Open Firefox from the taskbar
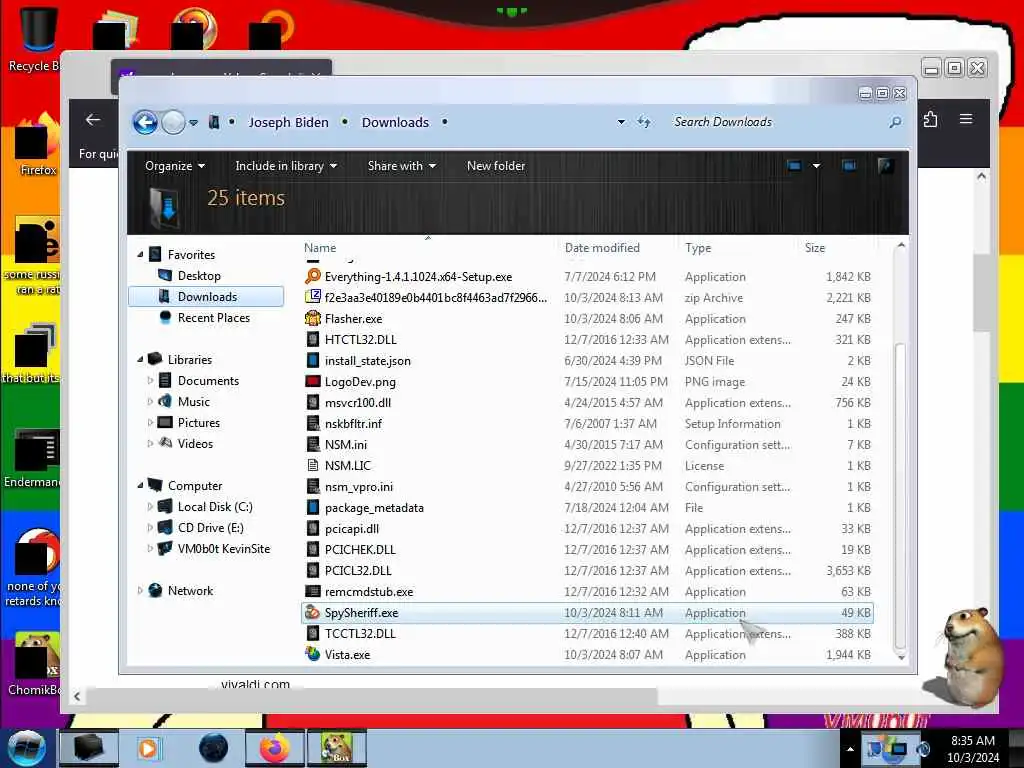The image size is (1024, 768). pos(274,748)
